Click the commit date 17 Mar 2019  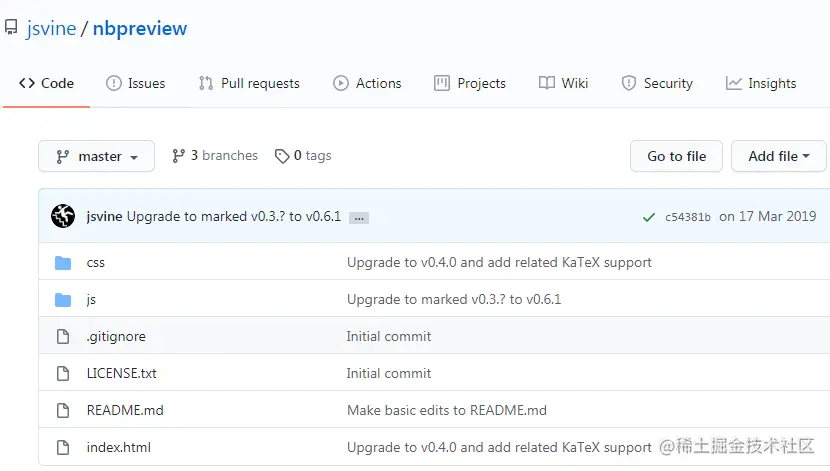click(x=768, y=216)
